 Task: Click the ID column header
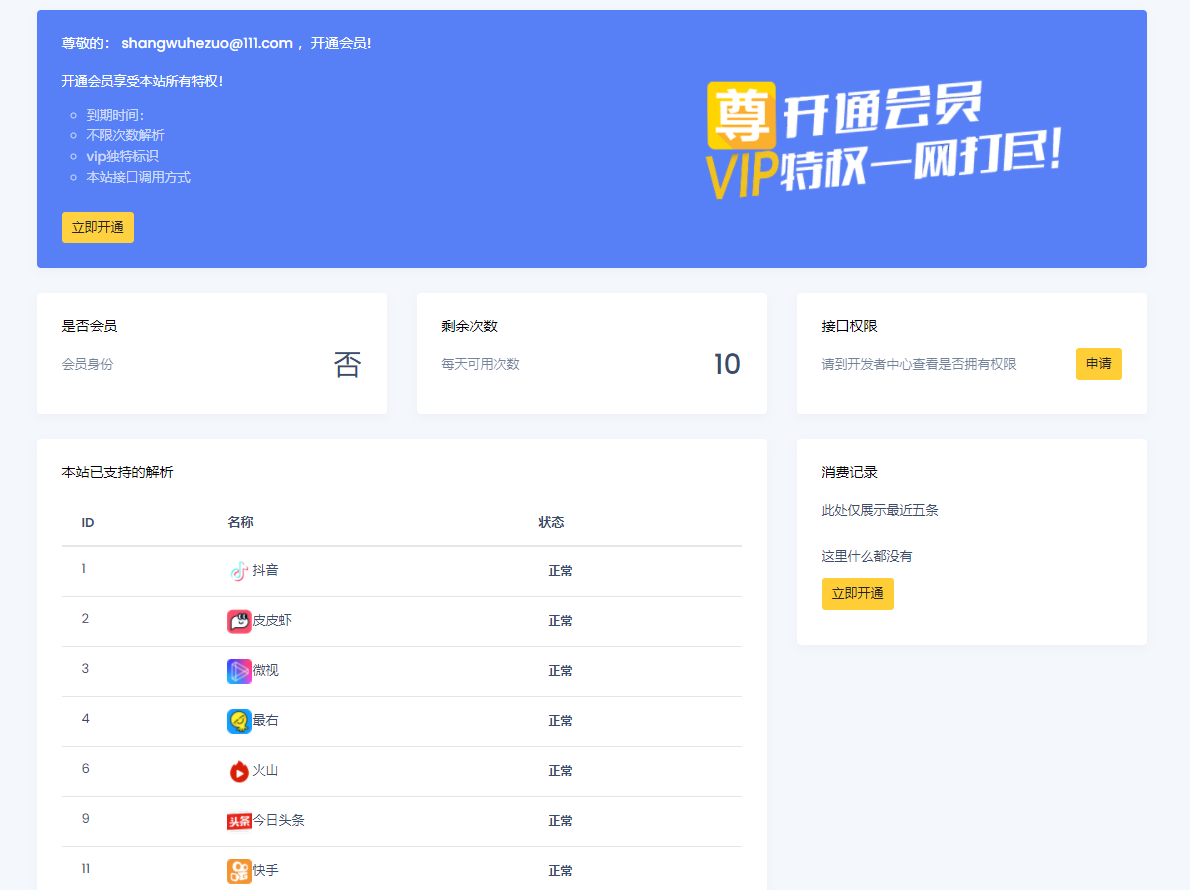pos(88,522)
